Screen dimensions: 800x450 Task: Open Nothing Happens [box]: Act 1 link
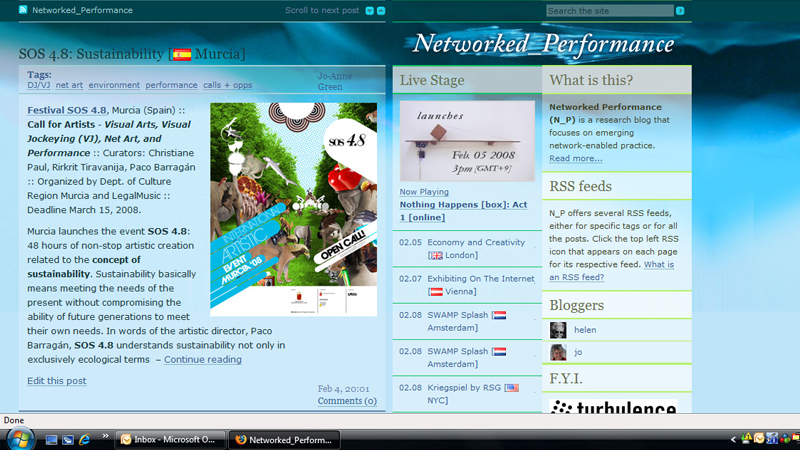[463, 211]
